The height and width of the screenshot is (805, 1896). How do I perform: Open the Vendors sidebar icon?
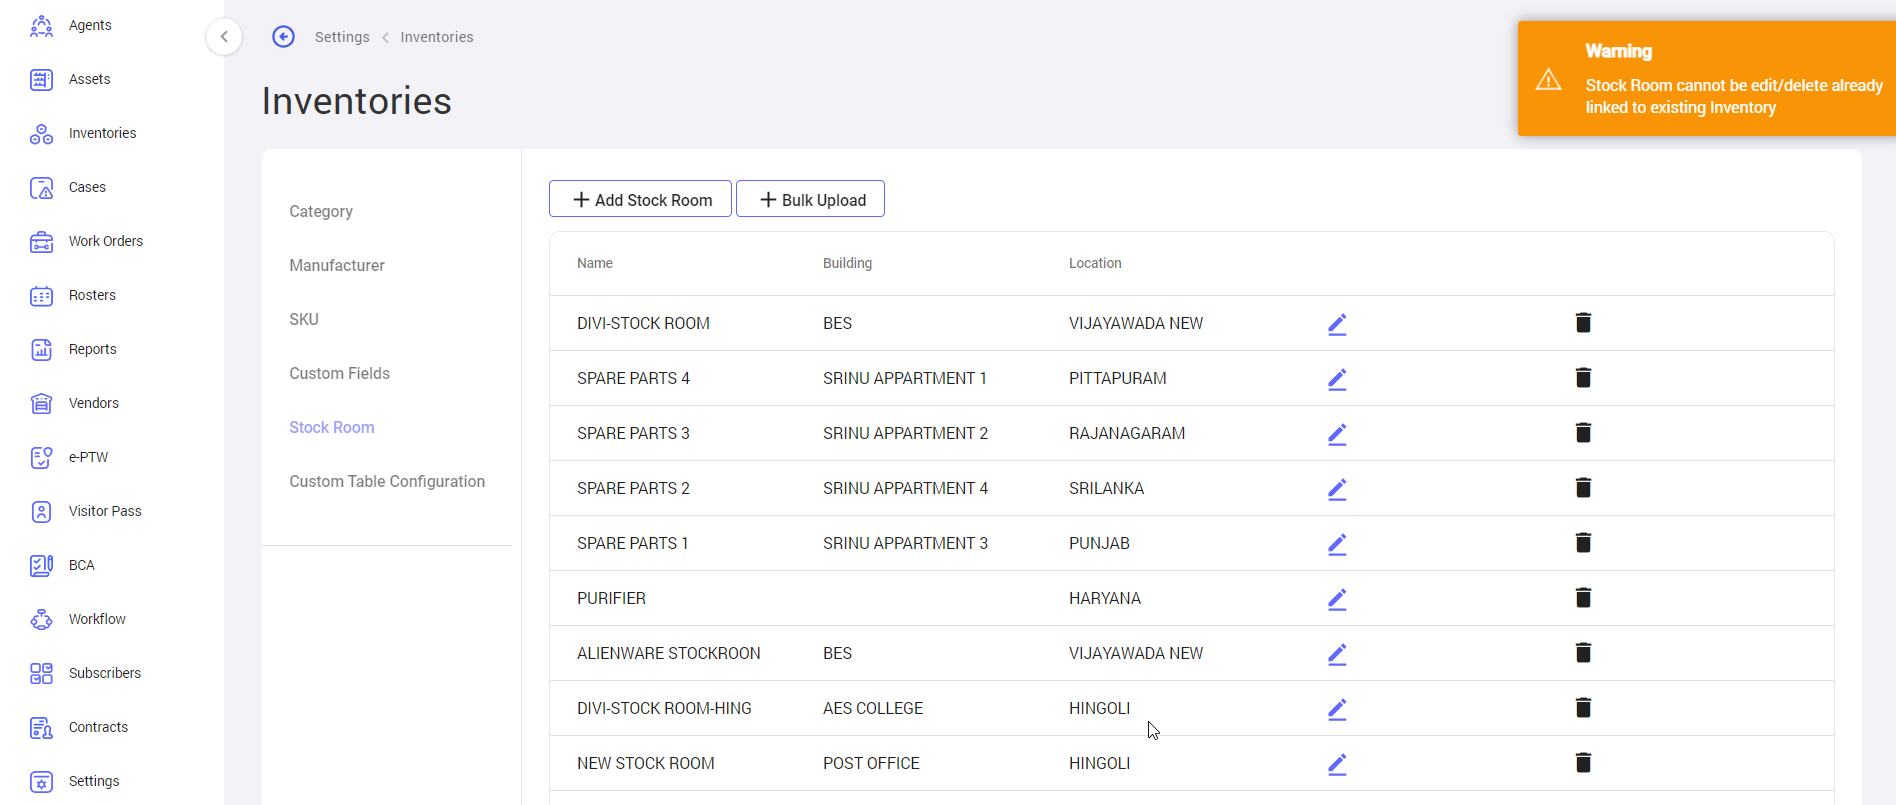[x=41, y=404]
